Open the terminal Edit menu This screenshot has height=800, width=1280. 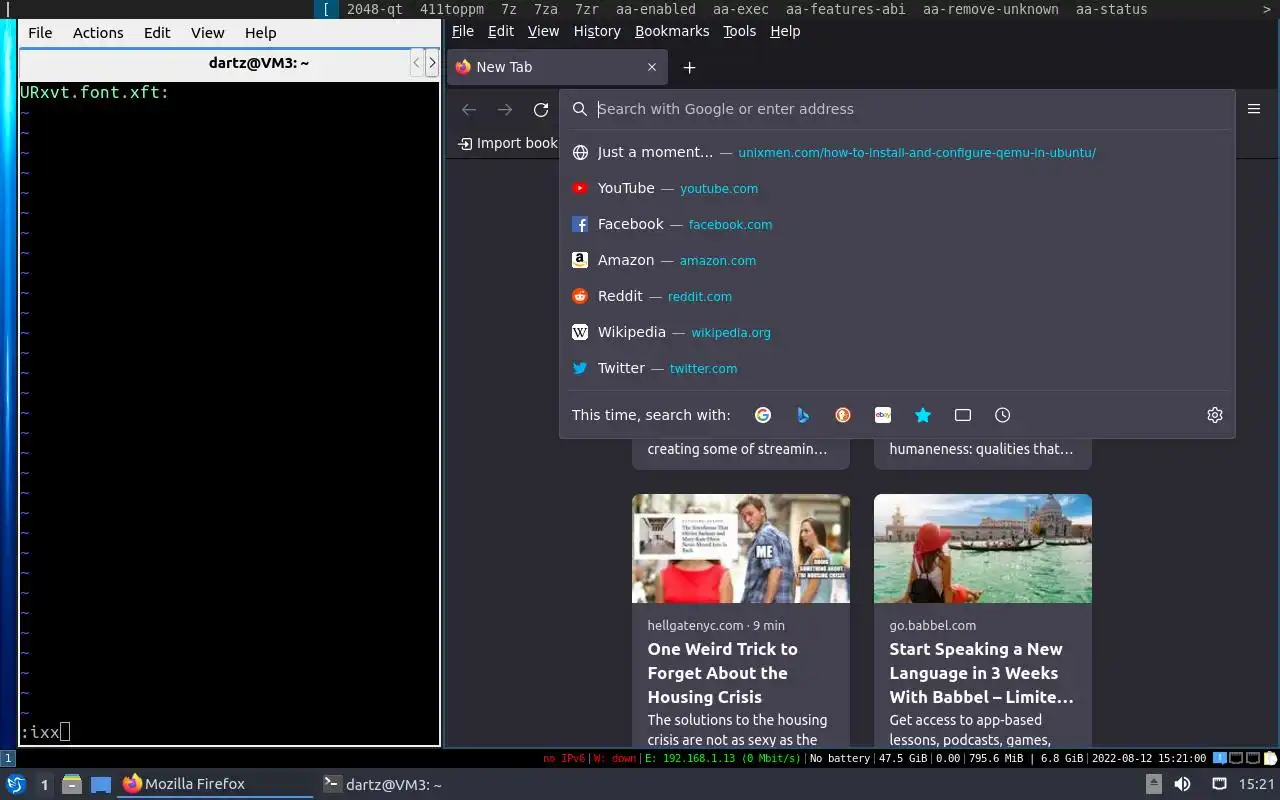tap(157, 32)
